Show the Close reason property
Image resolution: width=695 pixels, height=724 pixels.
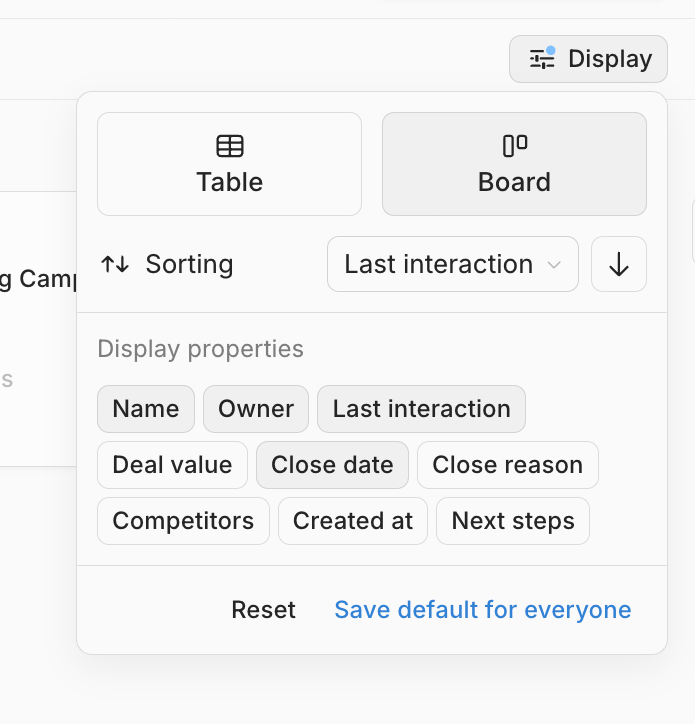coord(507,465)
